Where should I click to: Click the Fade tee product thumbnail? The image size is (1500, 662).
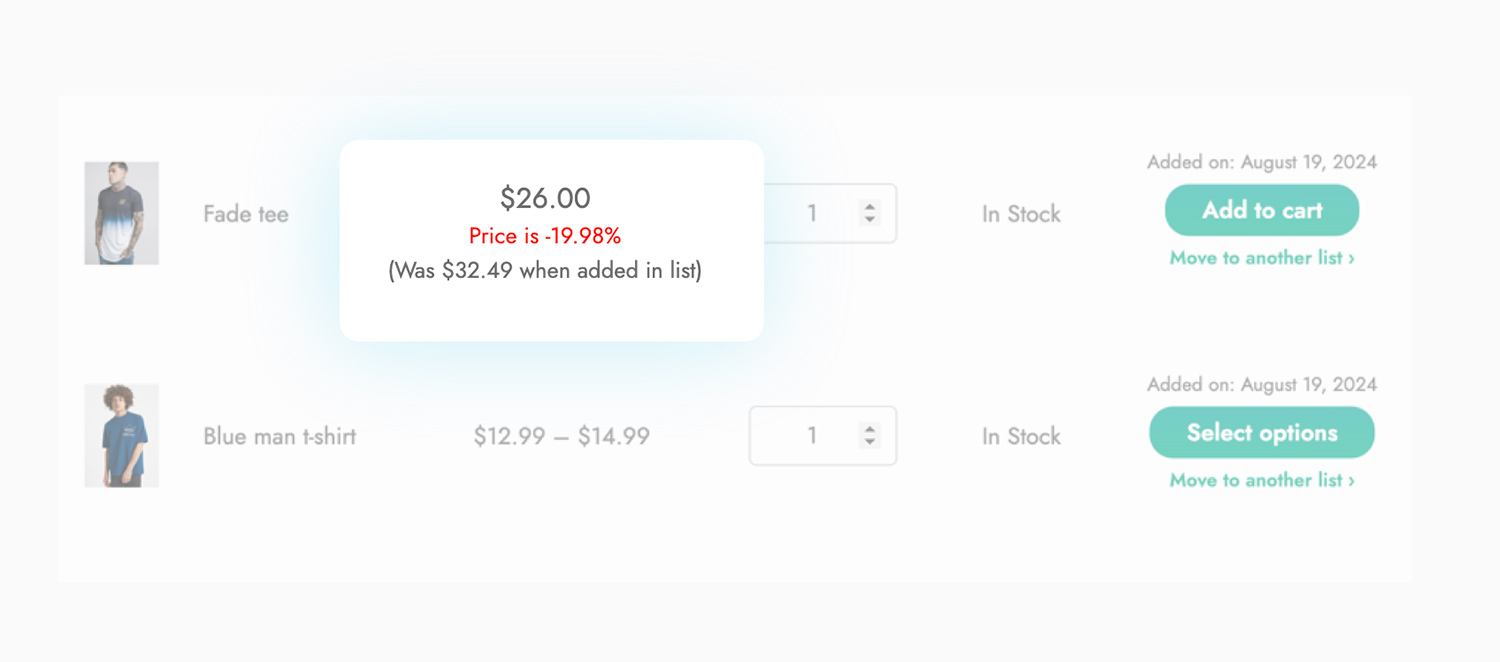[x=121, y=213]
